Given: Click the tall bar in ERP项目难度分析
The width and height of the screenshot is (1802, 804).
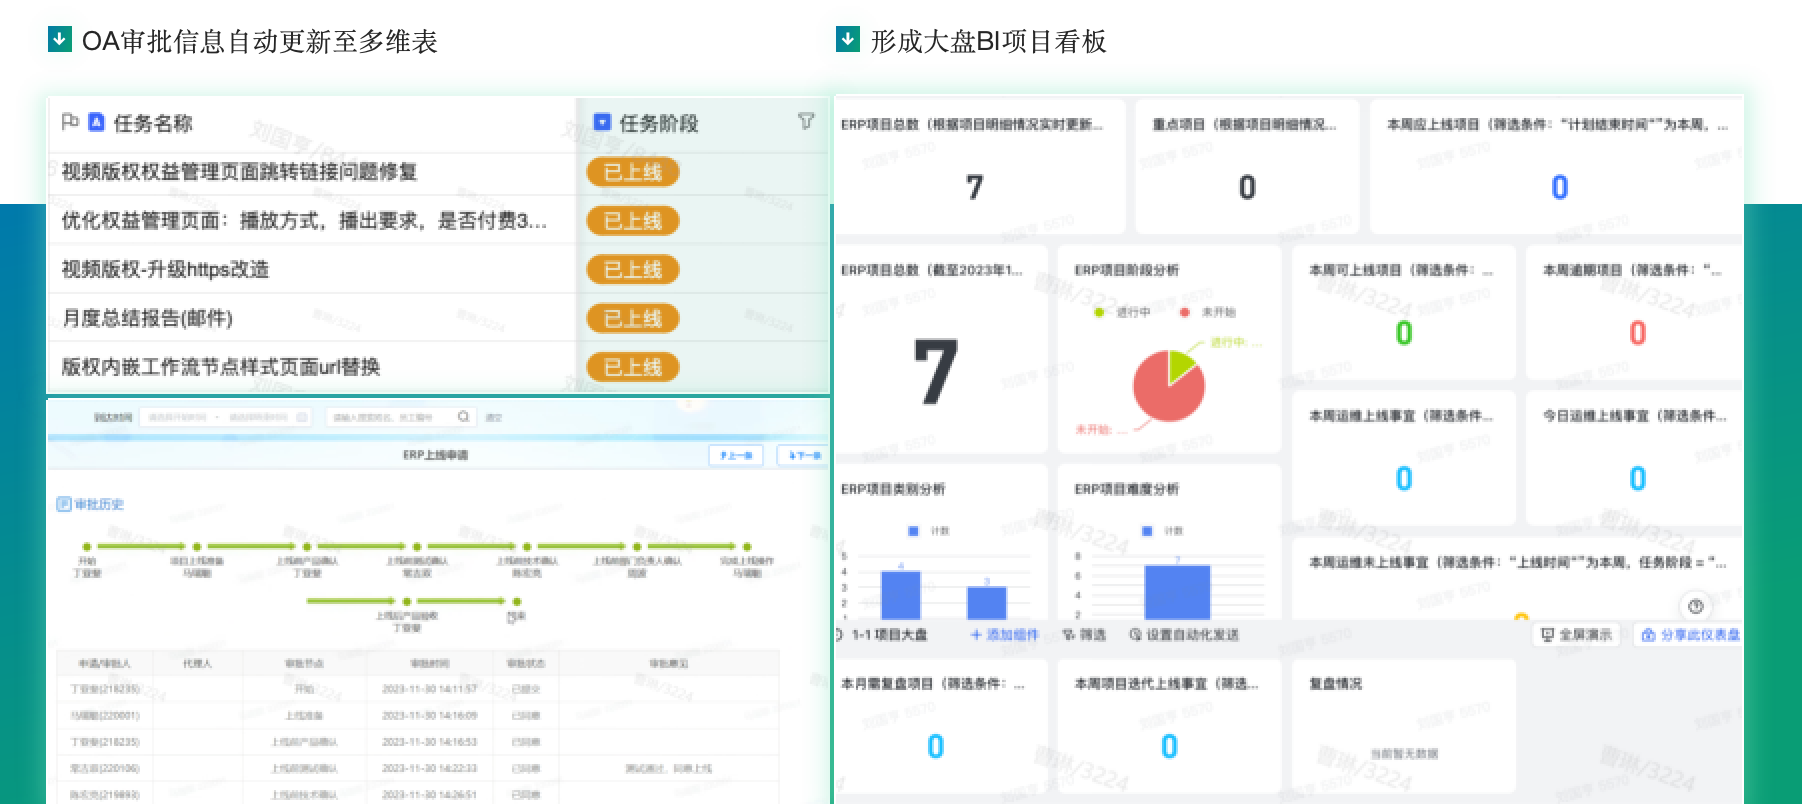Looking at the screenshot, I should pyautogui.click(x=1177, y=592).
